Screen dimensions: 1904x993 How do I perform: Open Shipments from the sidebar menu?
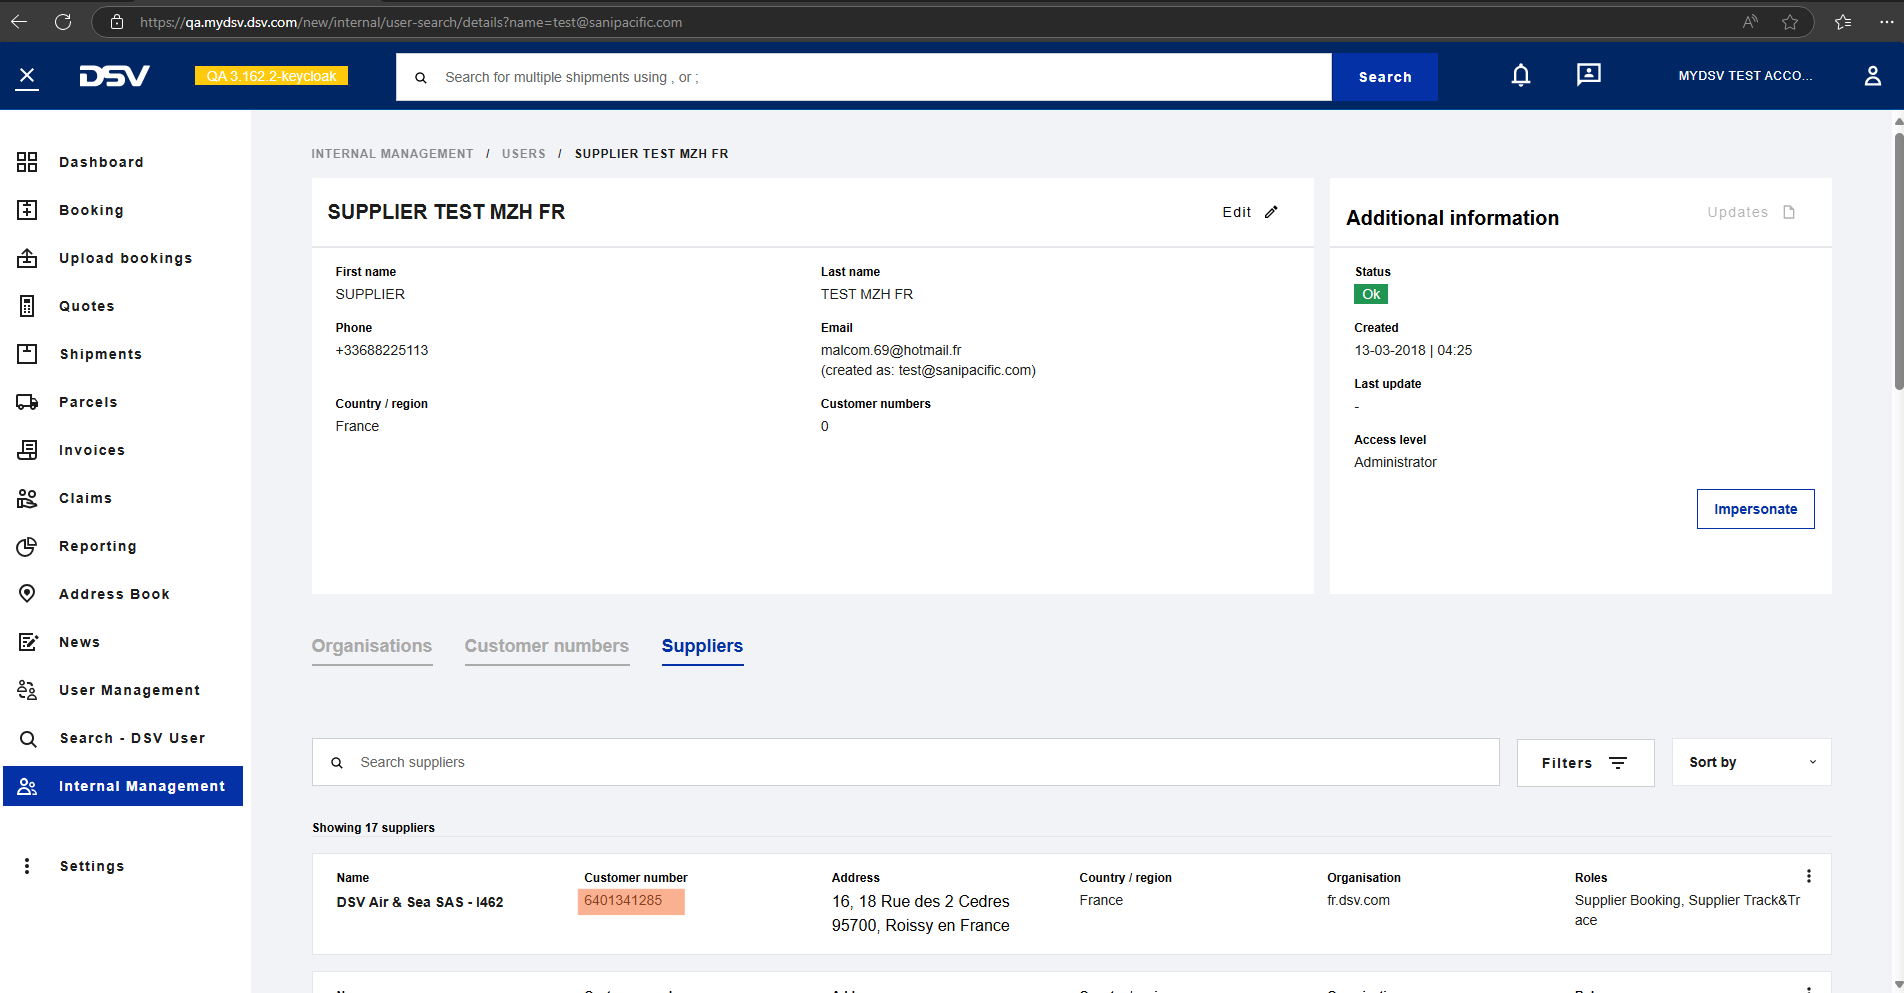[x=100, y=354]
